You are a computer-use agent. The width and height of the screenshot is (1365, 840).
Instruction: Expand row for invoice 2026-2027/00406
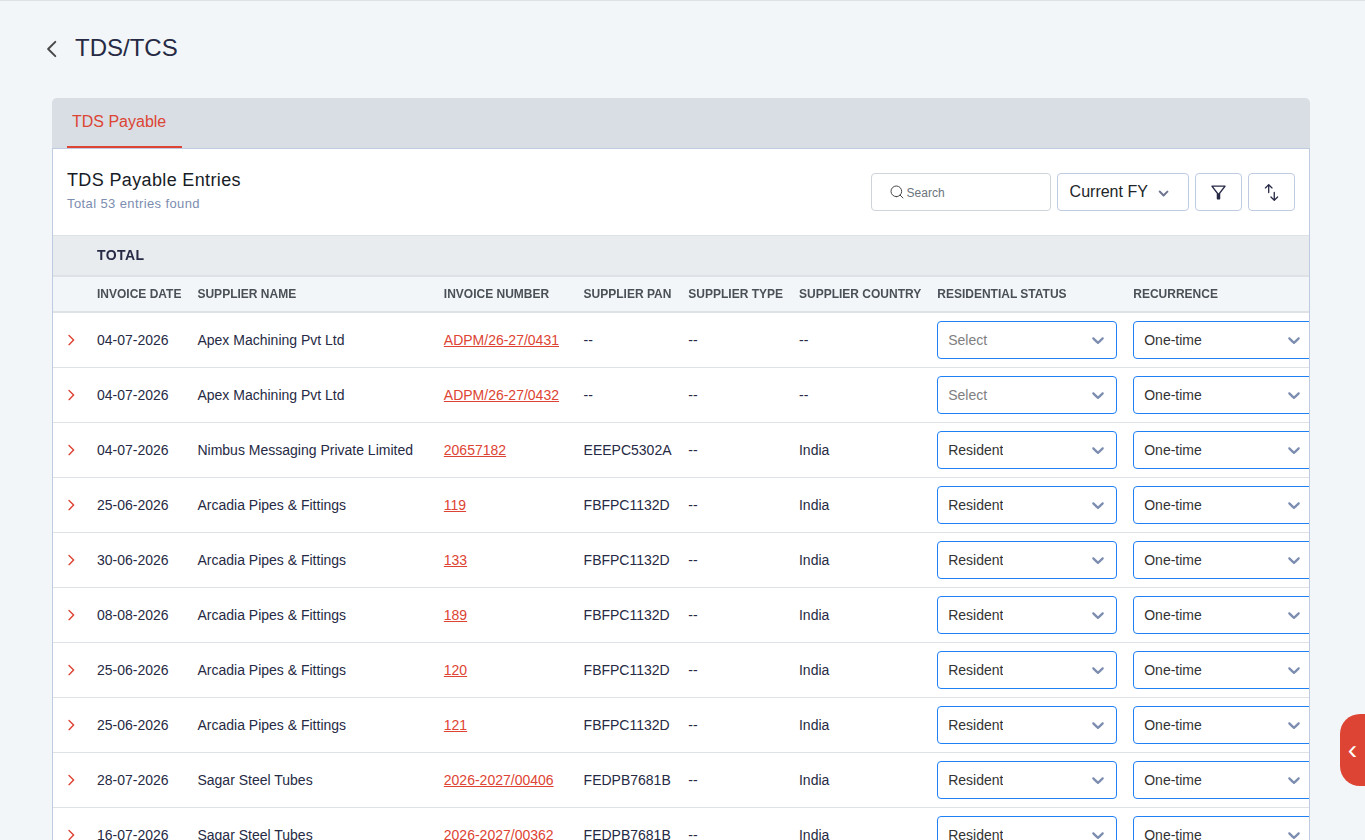coord(71,780)
